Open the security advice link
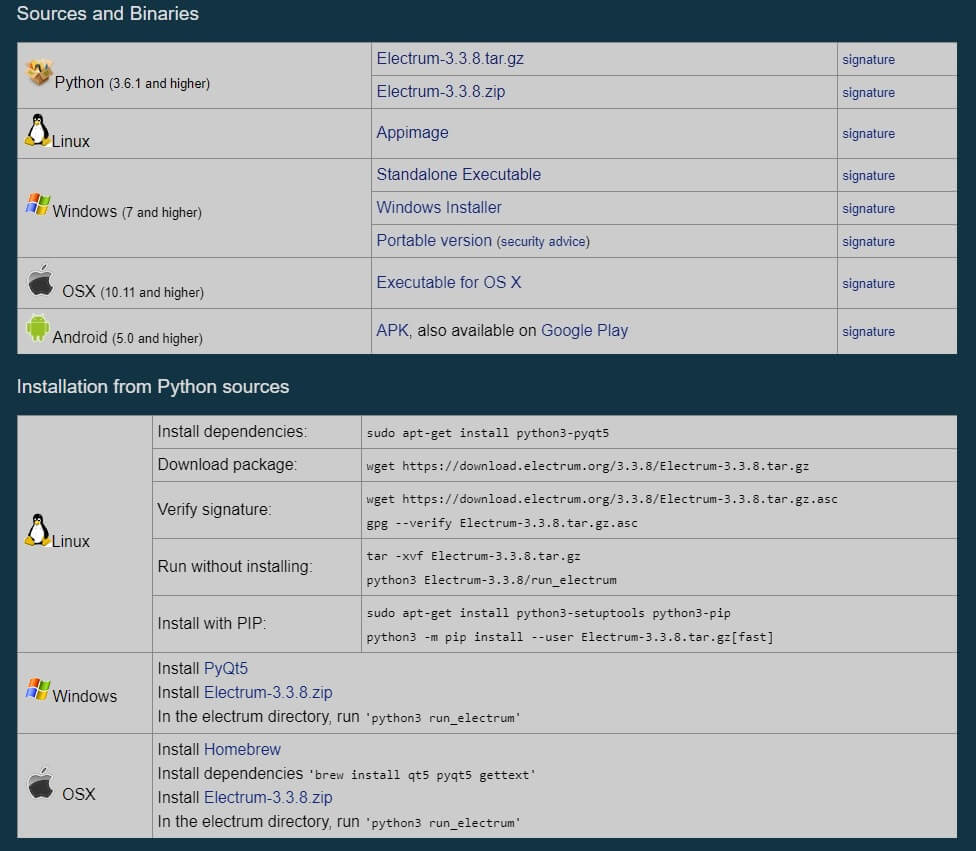 coord(543,242)
